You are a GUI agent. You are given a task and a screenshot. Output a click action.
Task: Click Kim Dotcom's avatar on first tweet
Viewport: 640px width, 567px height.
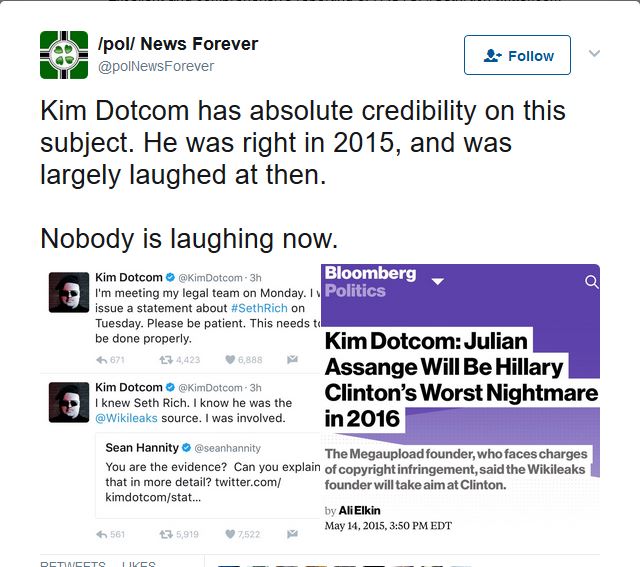point(69,292)
